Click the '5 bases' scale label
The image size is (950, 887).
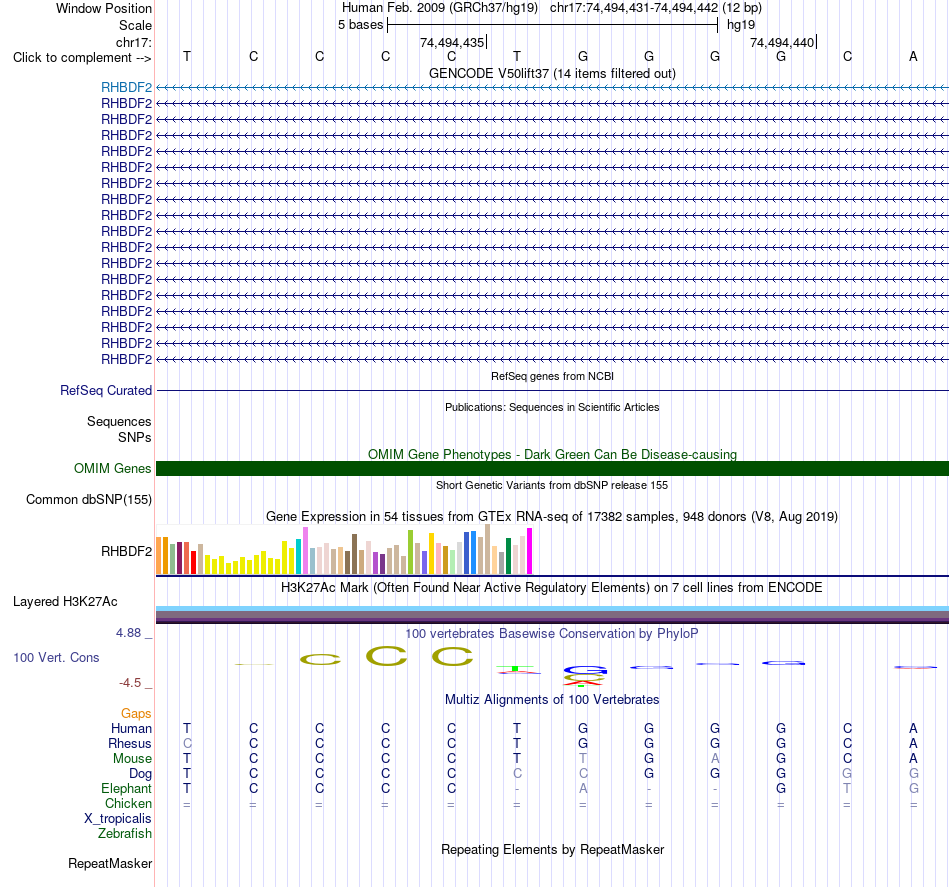[360, 25]
